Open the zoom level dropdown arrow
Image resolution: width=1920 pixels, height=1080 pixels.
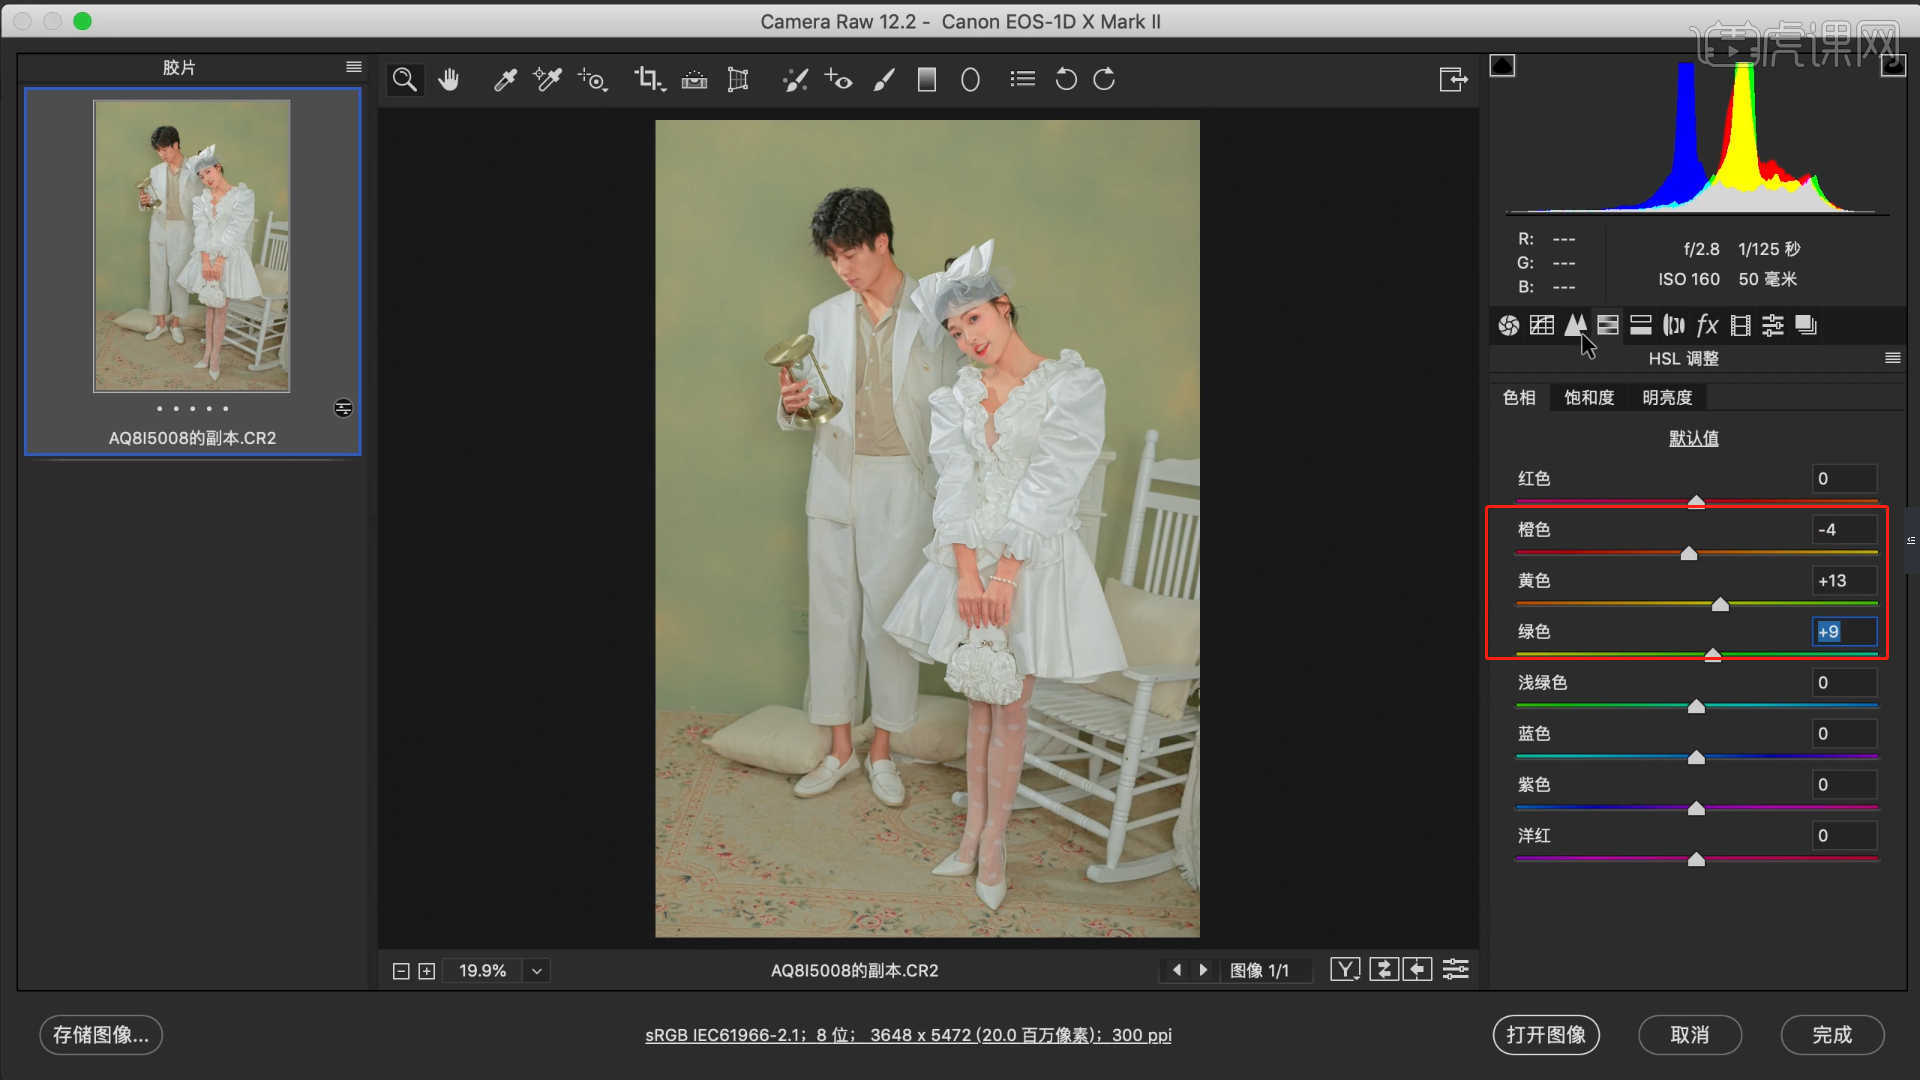click(x=537, y=971)
